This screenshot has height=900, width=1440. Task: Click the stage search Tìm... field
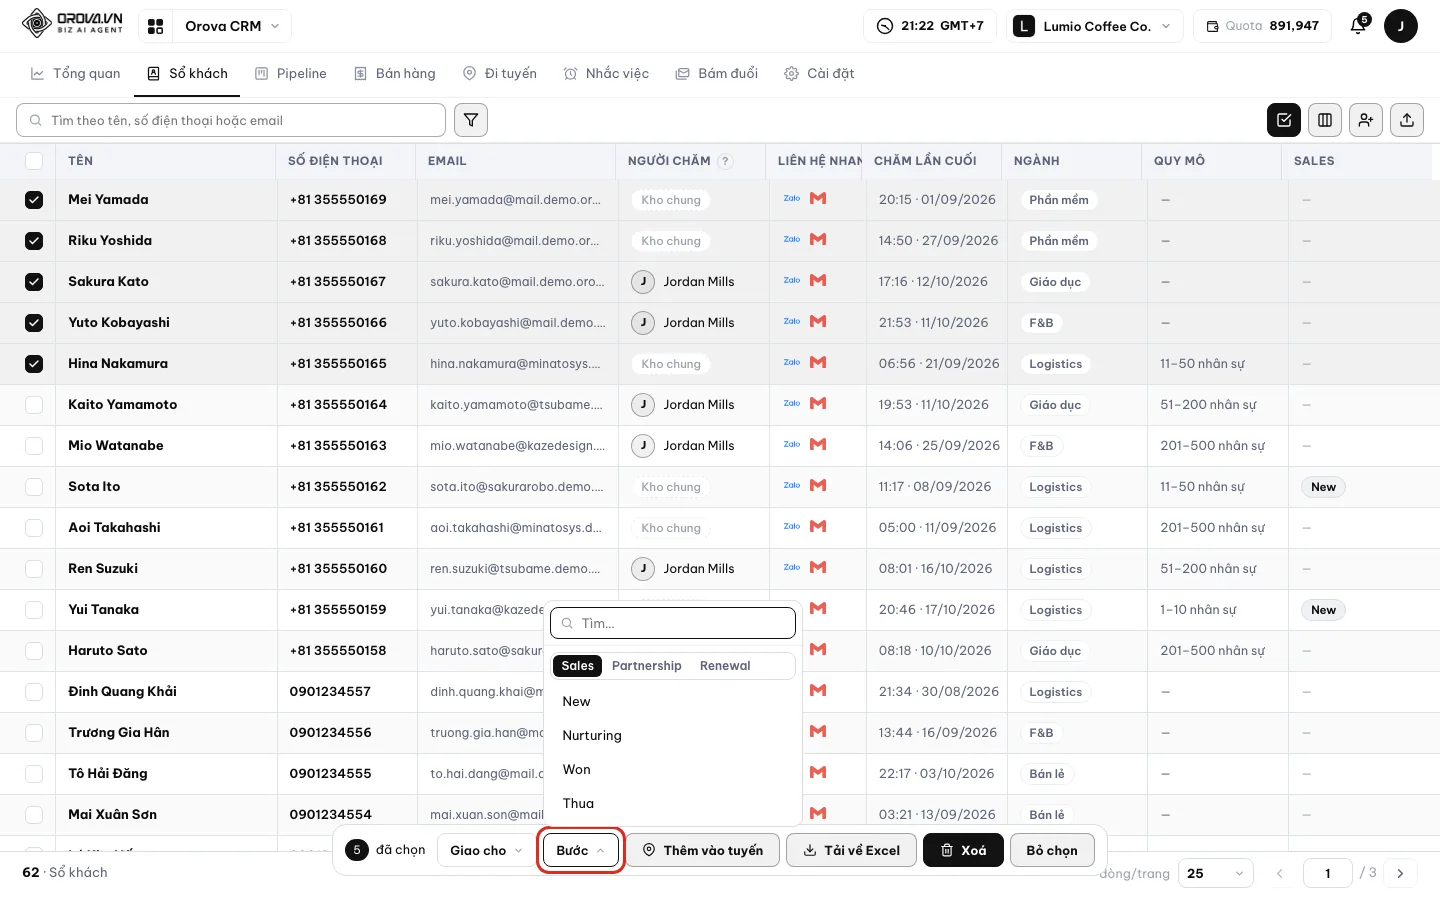click(x=673, y=623)
